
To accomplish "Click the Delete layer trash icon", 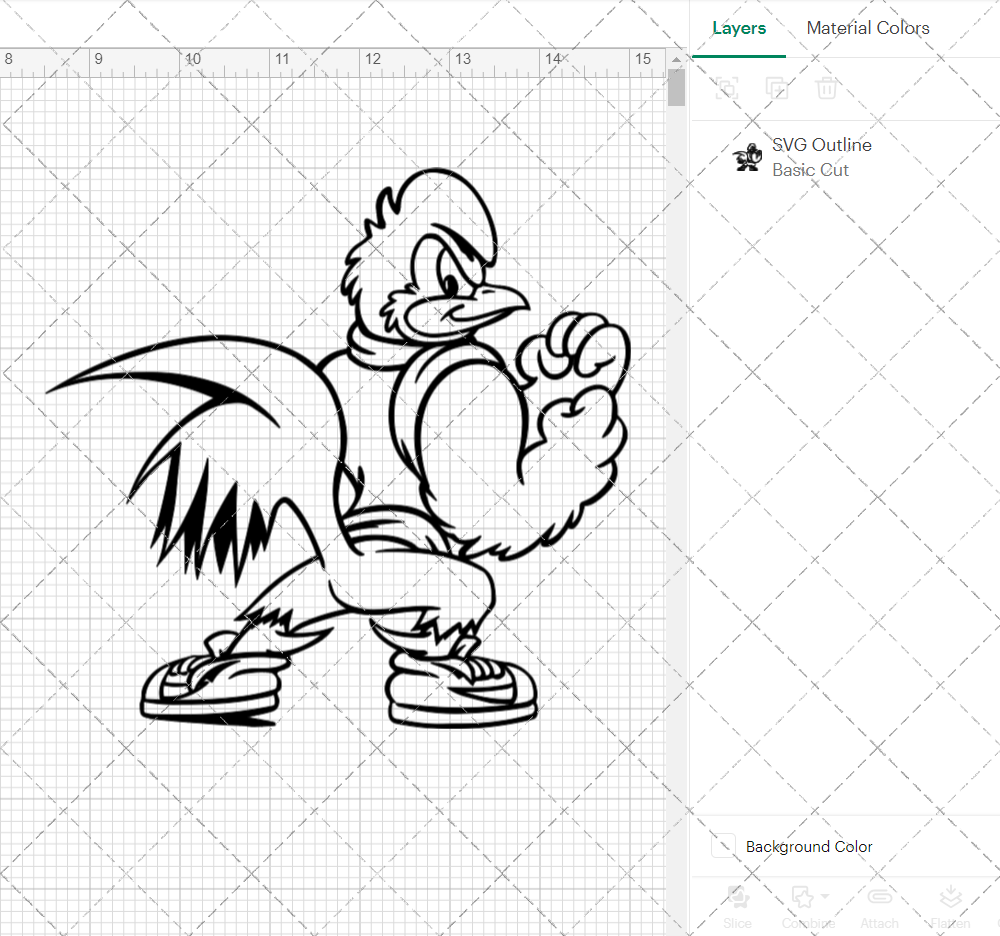I will (x=826, y=88).
